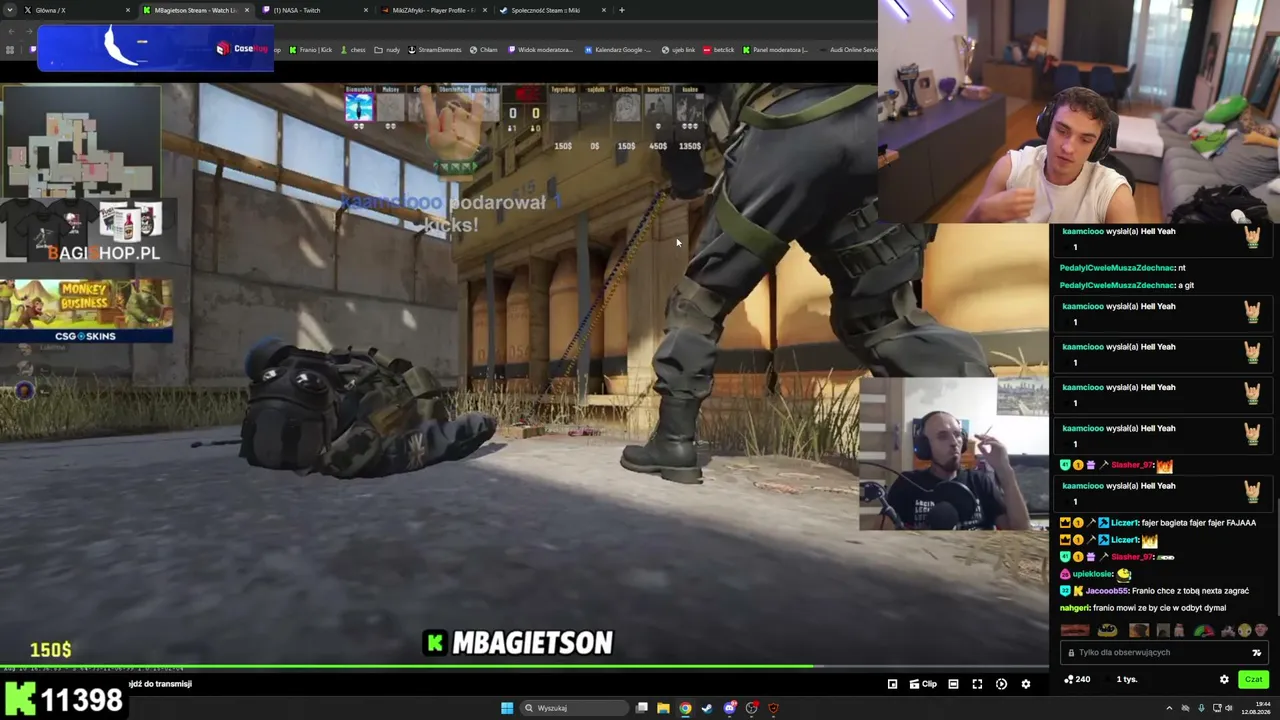Select the yellow frog quick emote
This screenshot has width=1280, height=720.
(x=1107, y=630)
